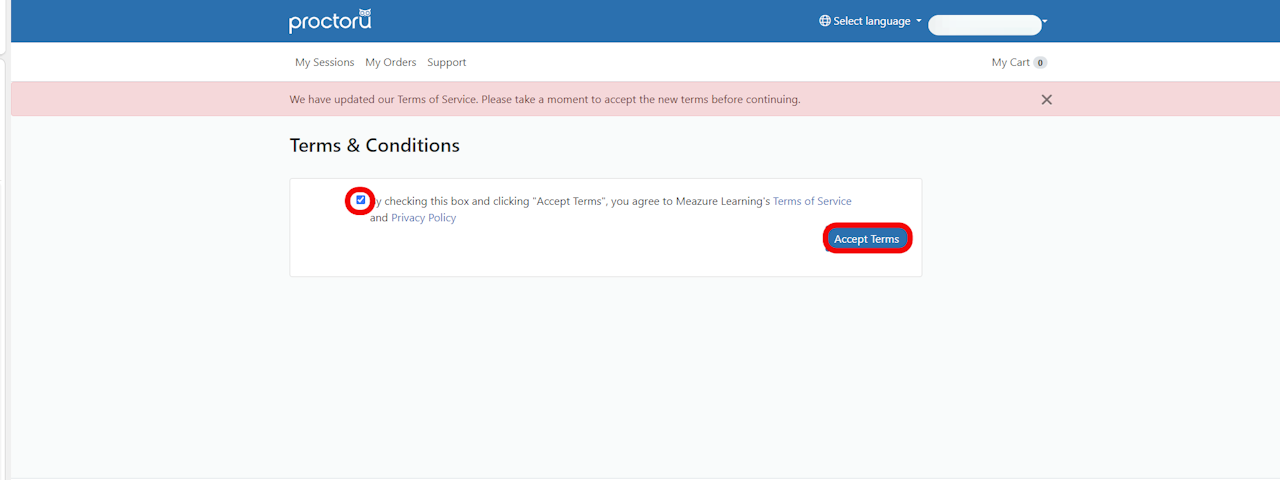Expand the user account menu caret
The image size is (1280, 480).
tap(1044, 21)
